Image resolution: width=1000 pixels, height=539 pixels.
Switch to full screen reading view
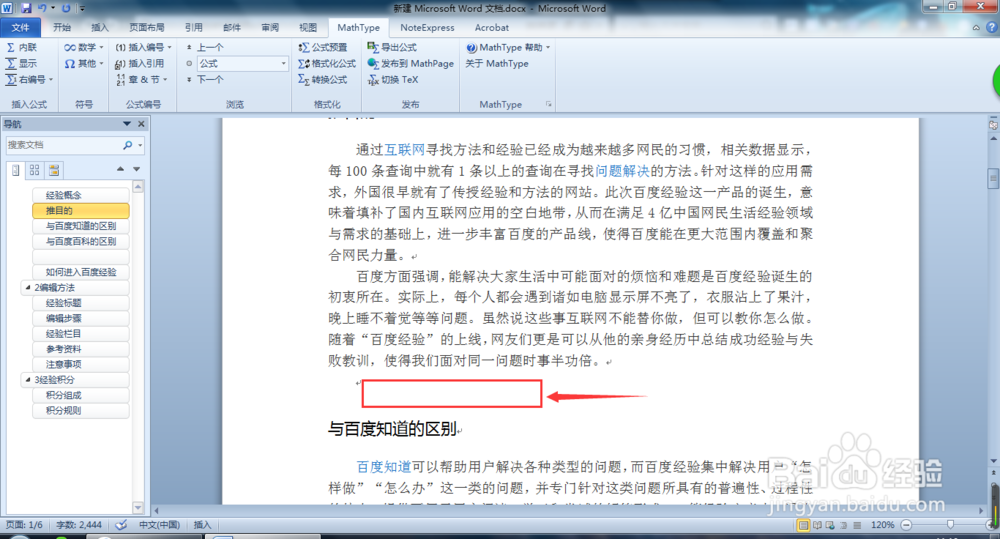coord(817,525)
